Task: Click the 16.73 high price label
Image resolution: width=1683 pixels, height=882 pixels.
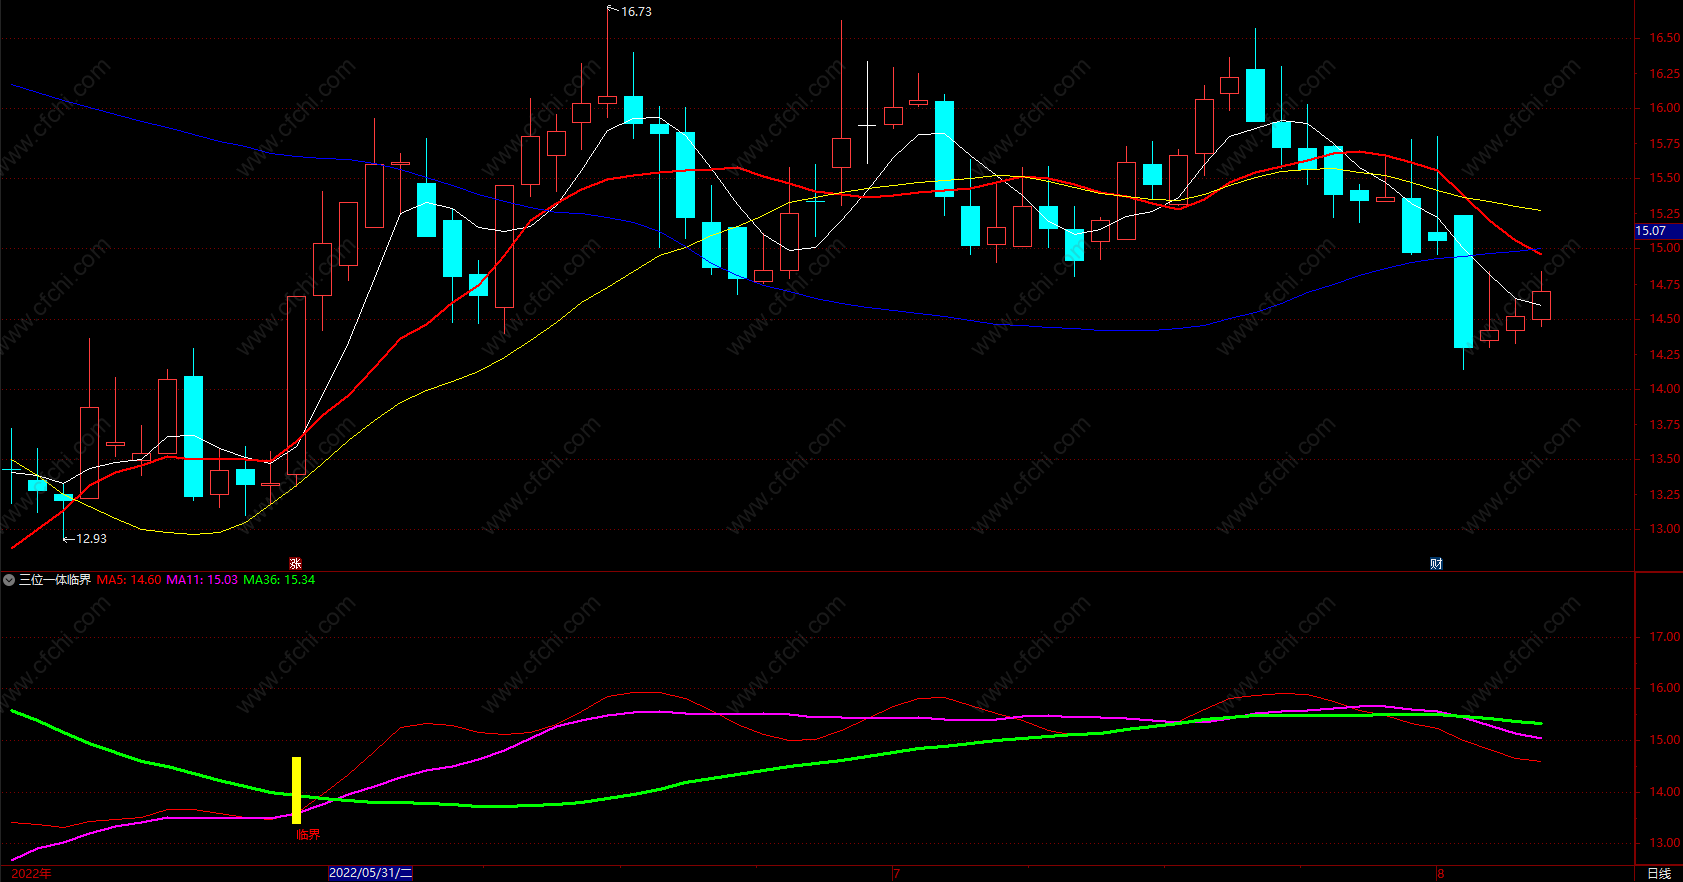Action: coord(636,12)
